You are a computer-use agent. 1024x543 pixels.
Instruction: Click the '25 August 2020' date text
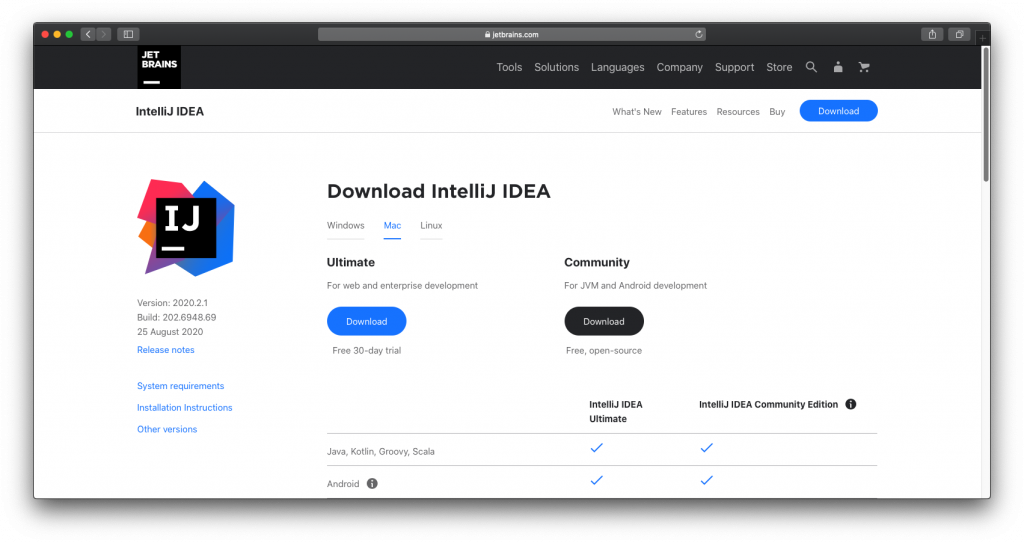point(170,332)
